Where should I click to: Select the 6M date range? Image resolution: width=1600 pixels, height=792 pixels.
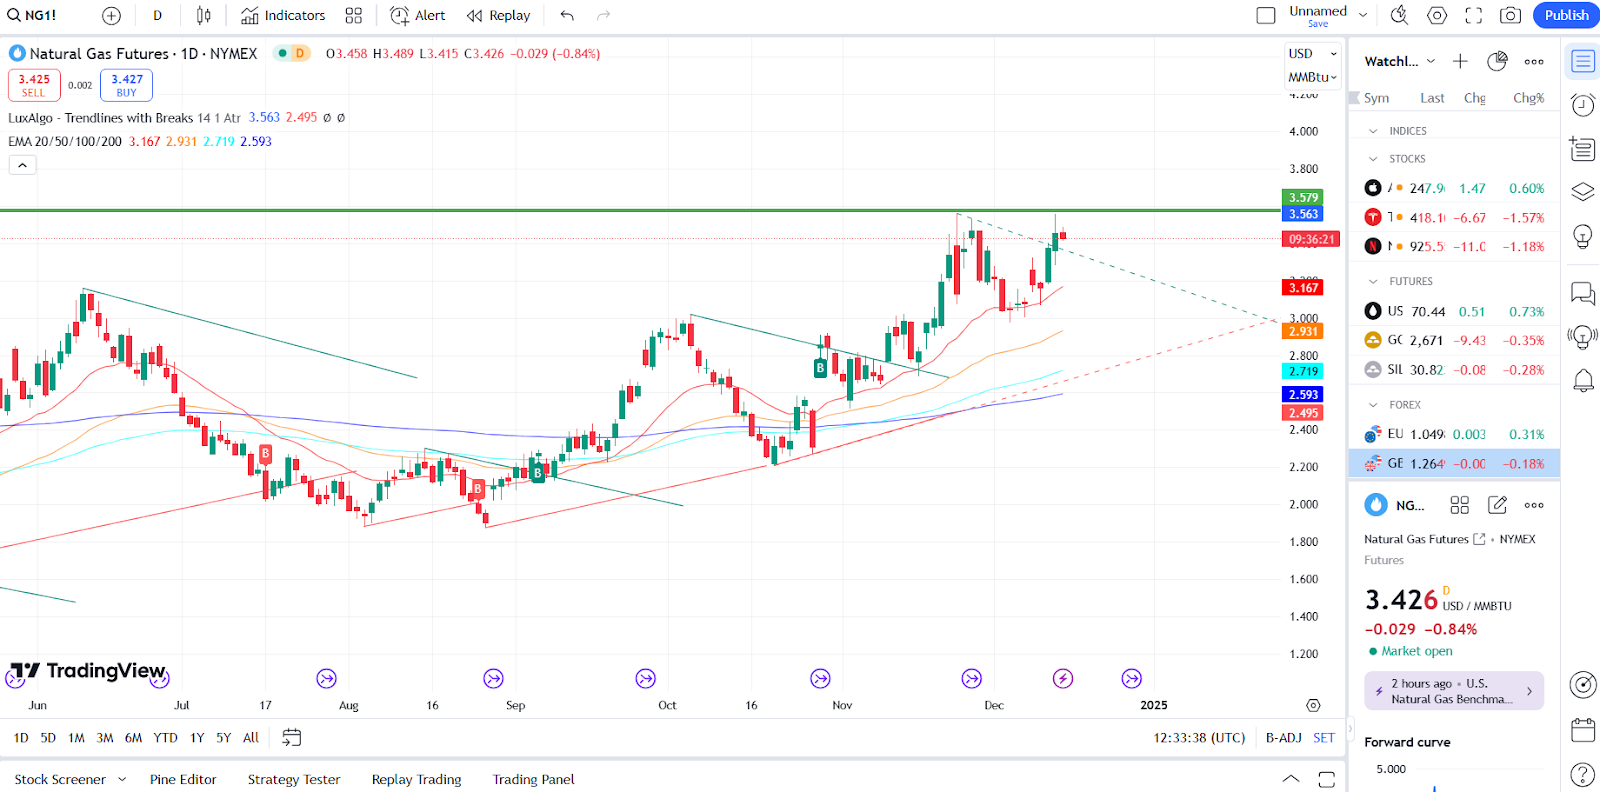133,738
